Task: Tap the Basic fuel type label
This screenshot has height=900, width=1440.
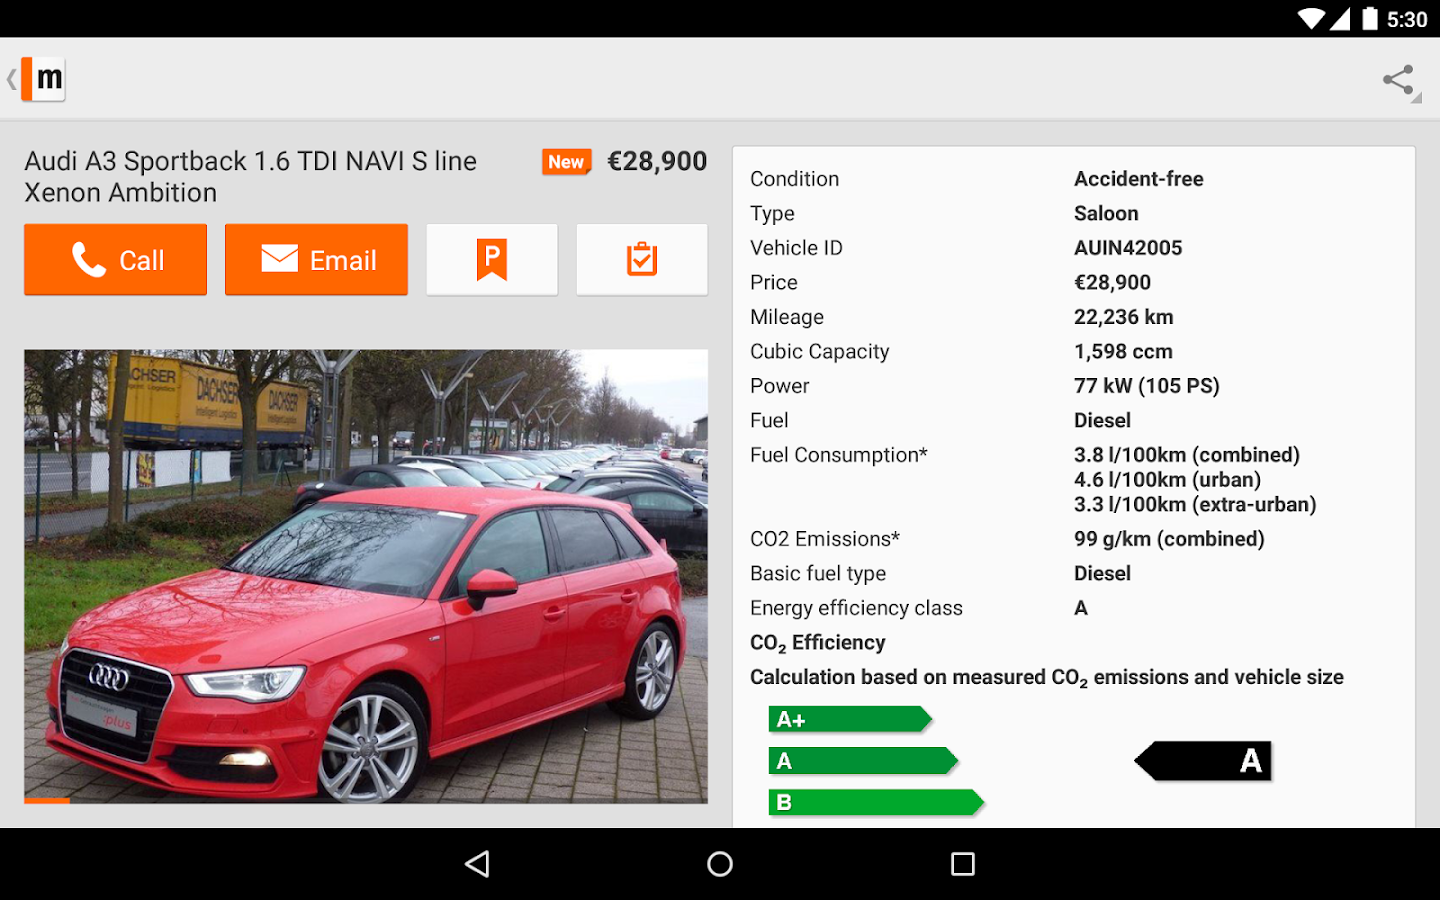Action: (818, 574)
